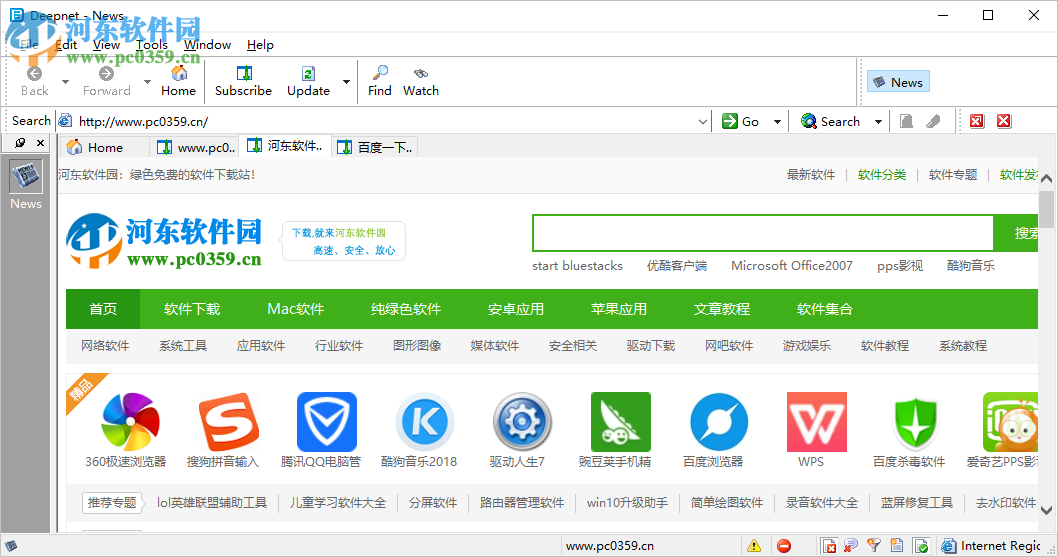
Task: Open the 安卓应用 navigation link
Action: click(516, 309)
